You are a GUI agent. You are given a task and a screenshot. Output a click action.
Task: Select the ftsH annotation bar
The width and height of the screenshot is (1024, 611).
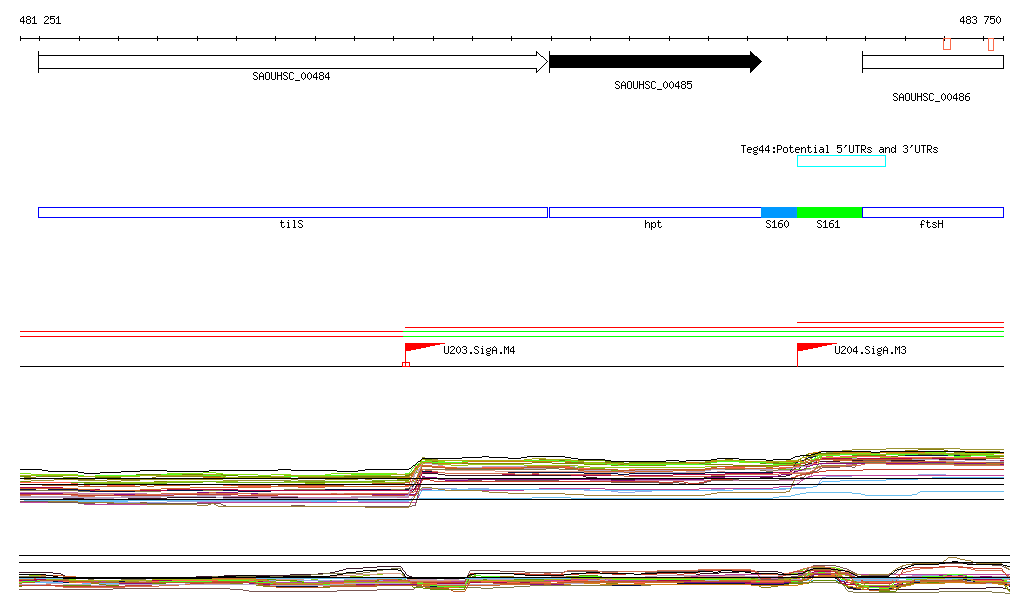pyautogui.click(x=932, y=213)
